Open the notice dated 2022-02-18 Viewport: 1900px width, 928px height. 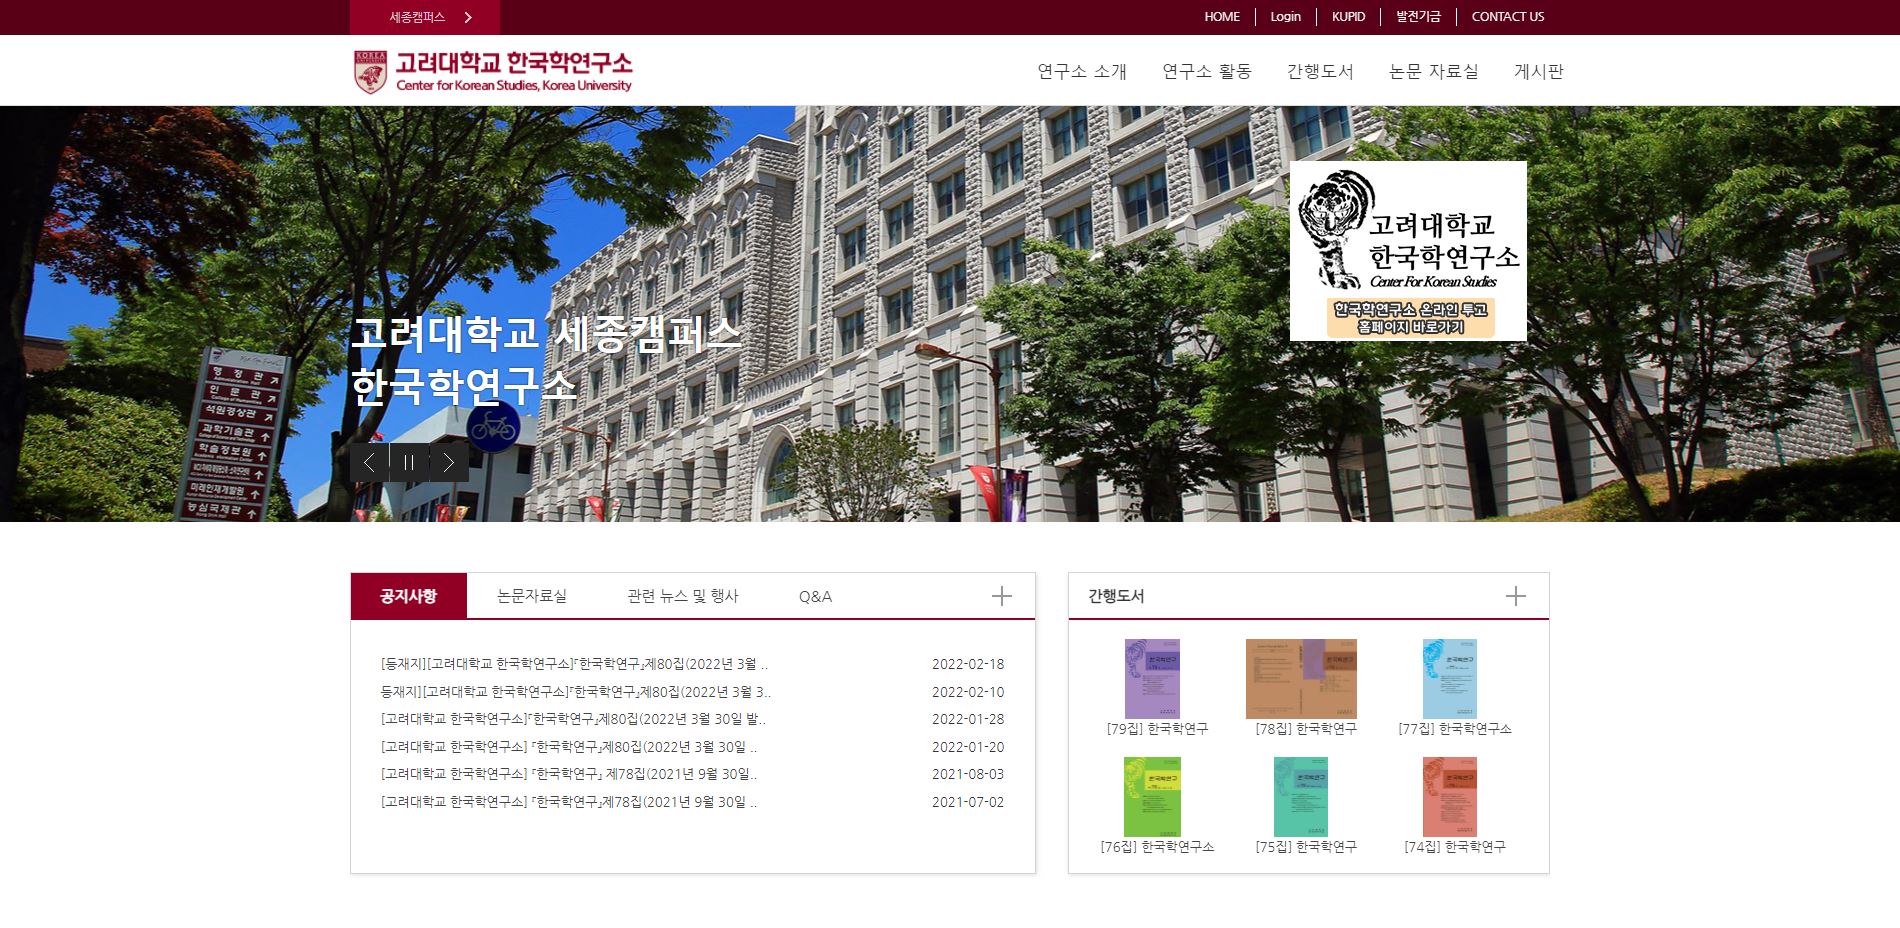[x=574, y=664]
